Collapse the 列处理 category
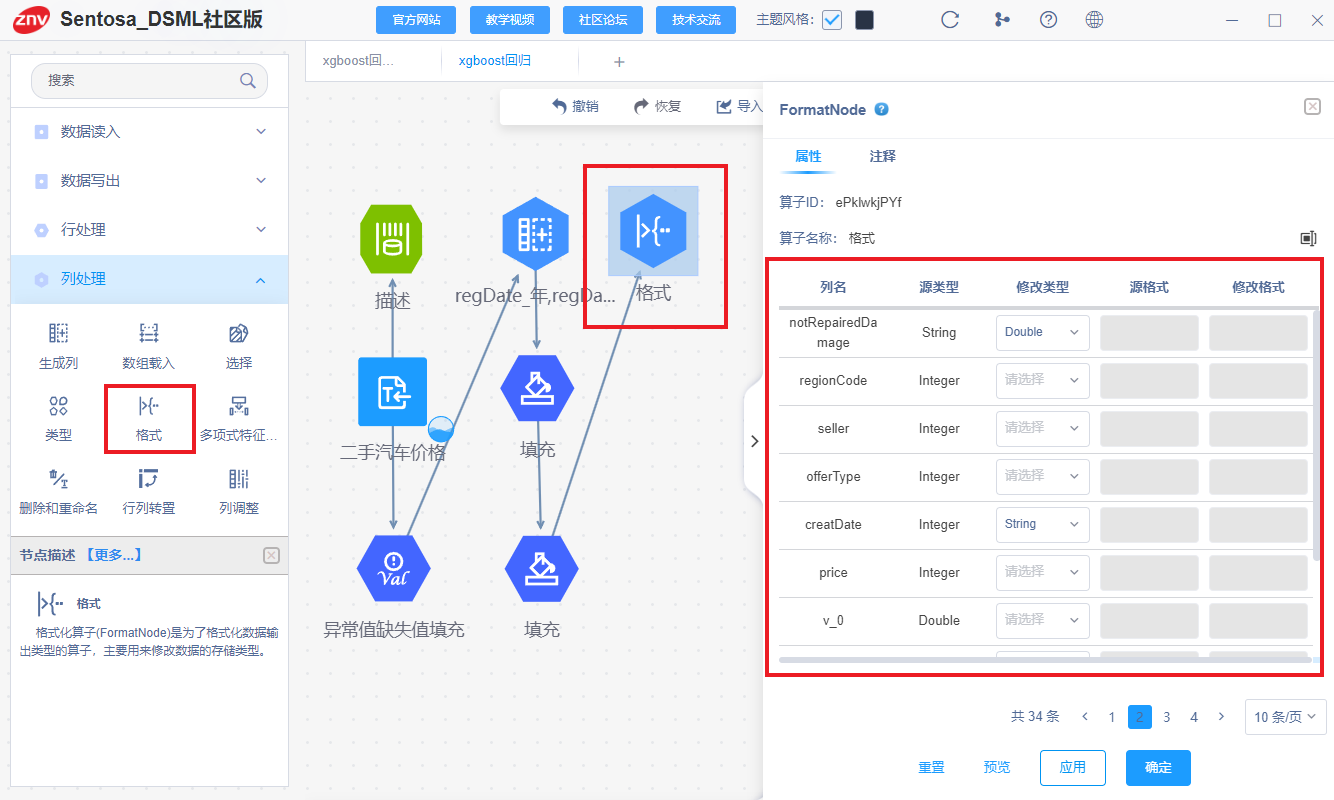The image size is (1334, 800). (149, 279)
